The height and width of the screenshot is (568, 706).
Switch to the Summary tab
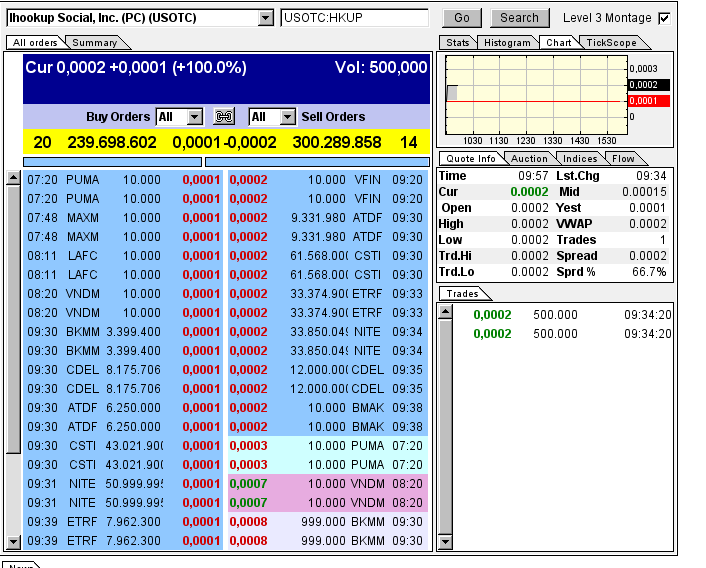(95, 42)
